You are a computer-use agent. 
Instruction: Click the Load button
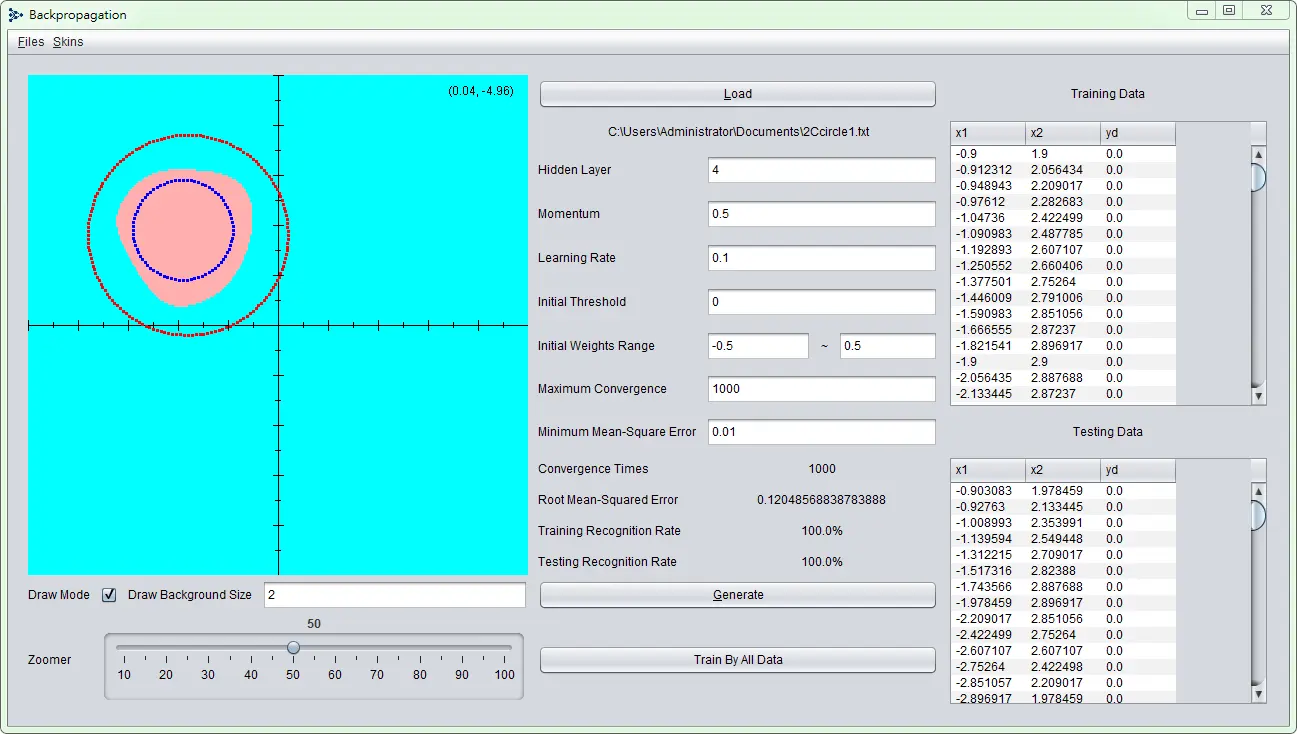[738, 94]
